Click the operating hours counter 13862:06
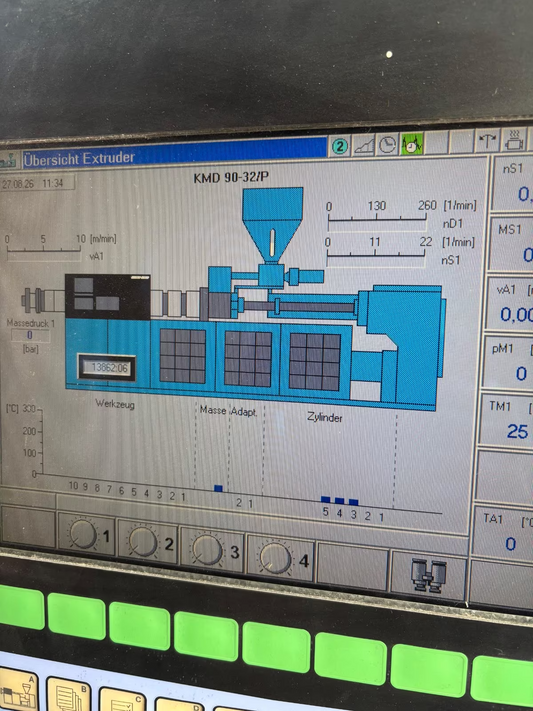533x711 pixels. tap(107, 367)
